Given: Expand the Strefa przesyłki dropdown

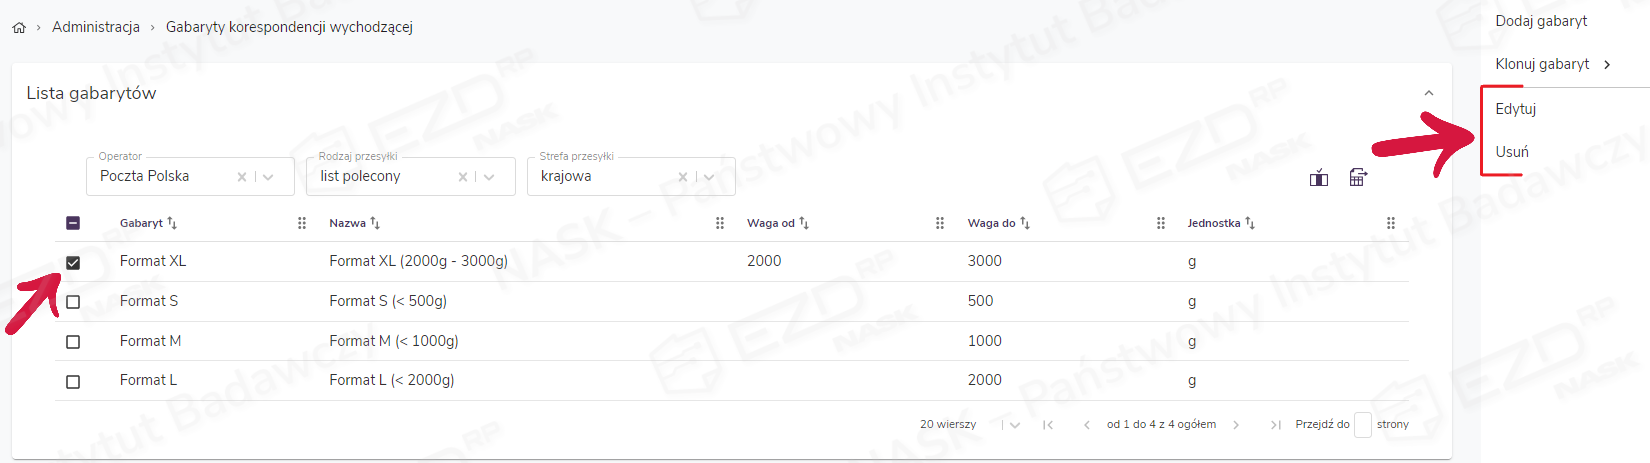Looking at the screenshot, I should tap(709, 177).
